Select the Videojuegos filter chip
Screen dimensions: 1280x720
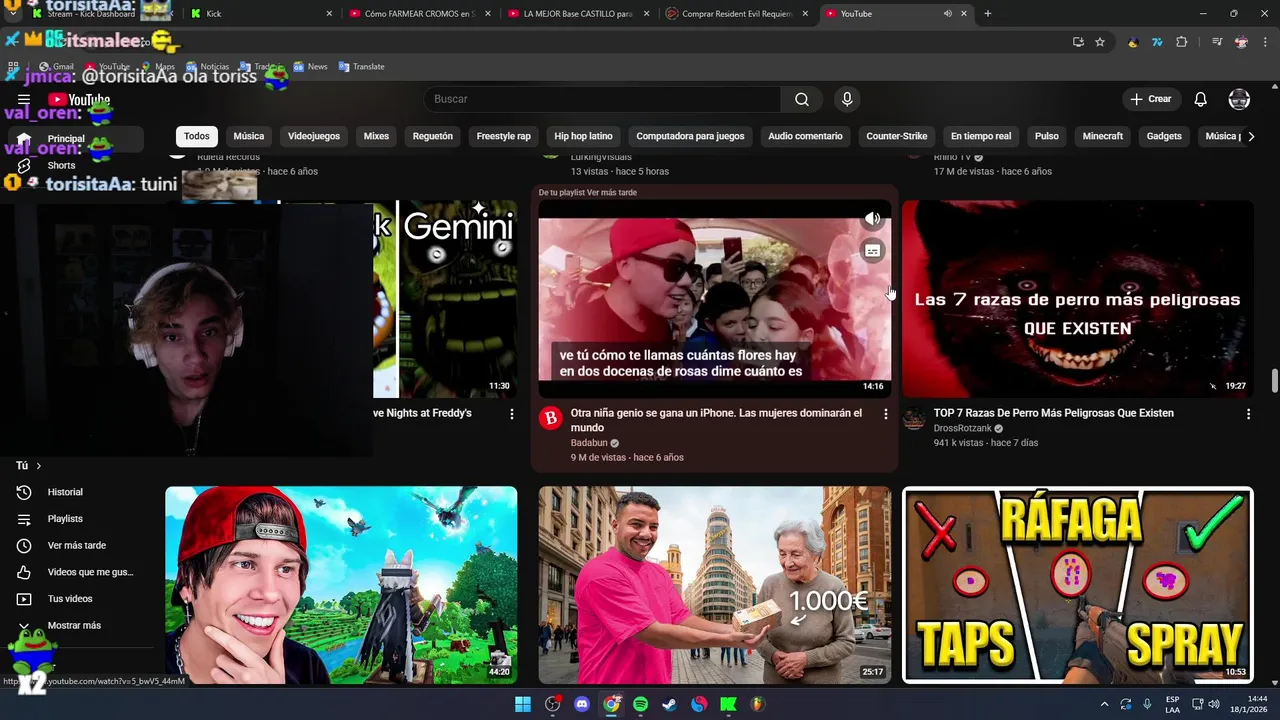[x=314, y=136]
